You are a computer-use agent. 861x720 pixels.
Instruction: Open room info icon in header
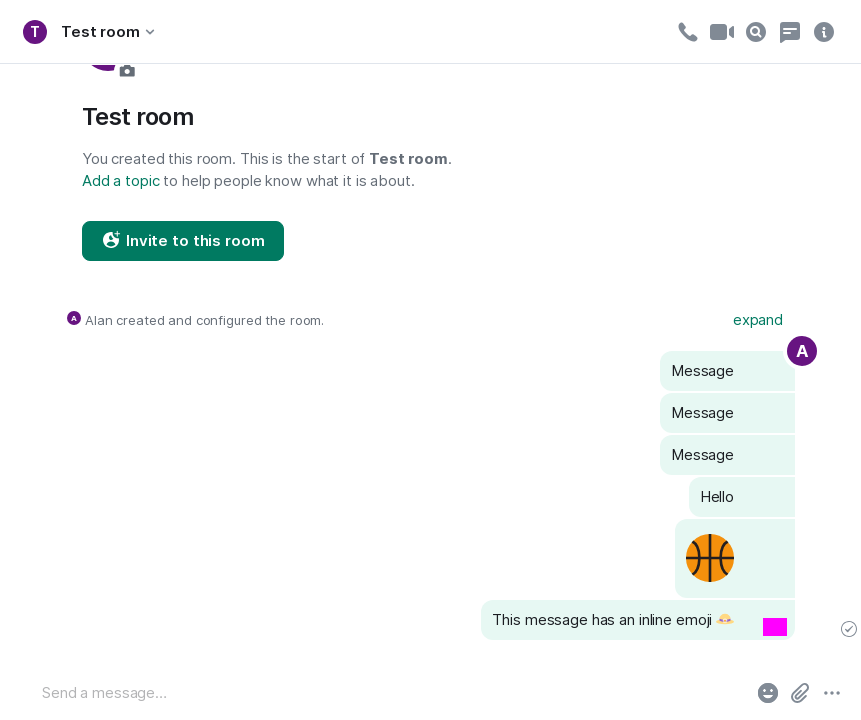(824, 32)
